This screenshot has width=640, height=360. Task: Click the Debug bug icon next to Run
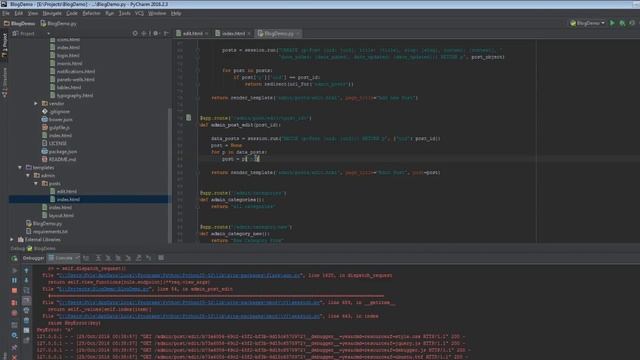[622, 23]
